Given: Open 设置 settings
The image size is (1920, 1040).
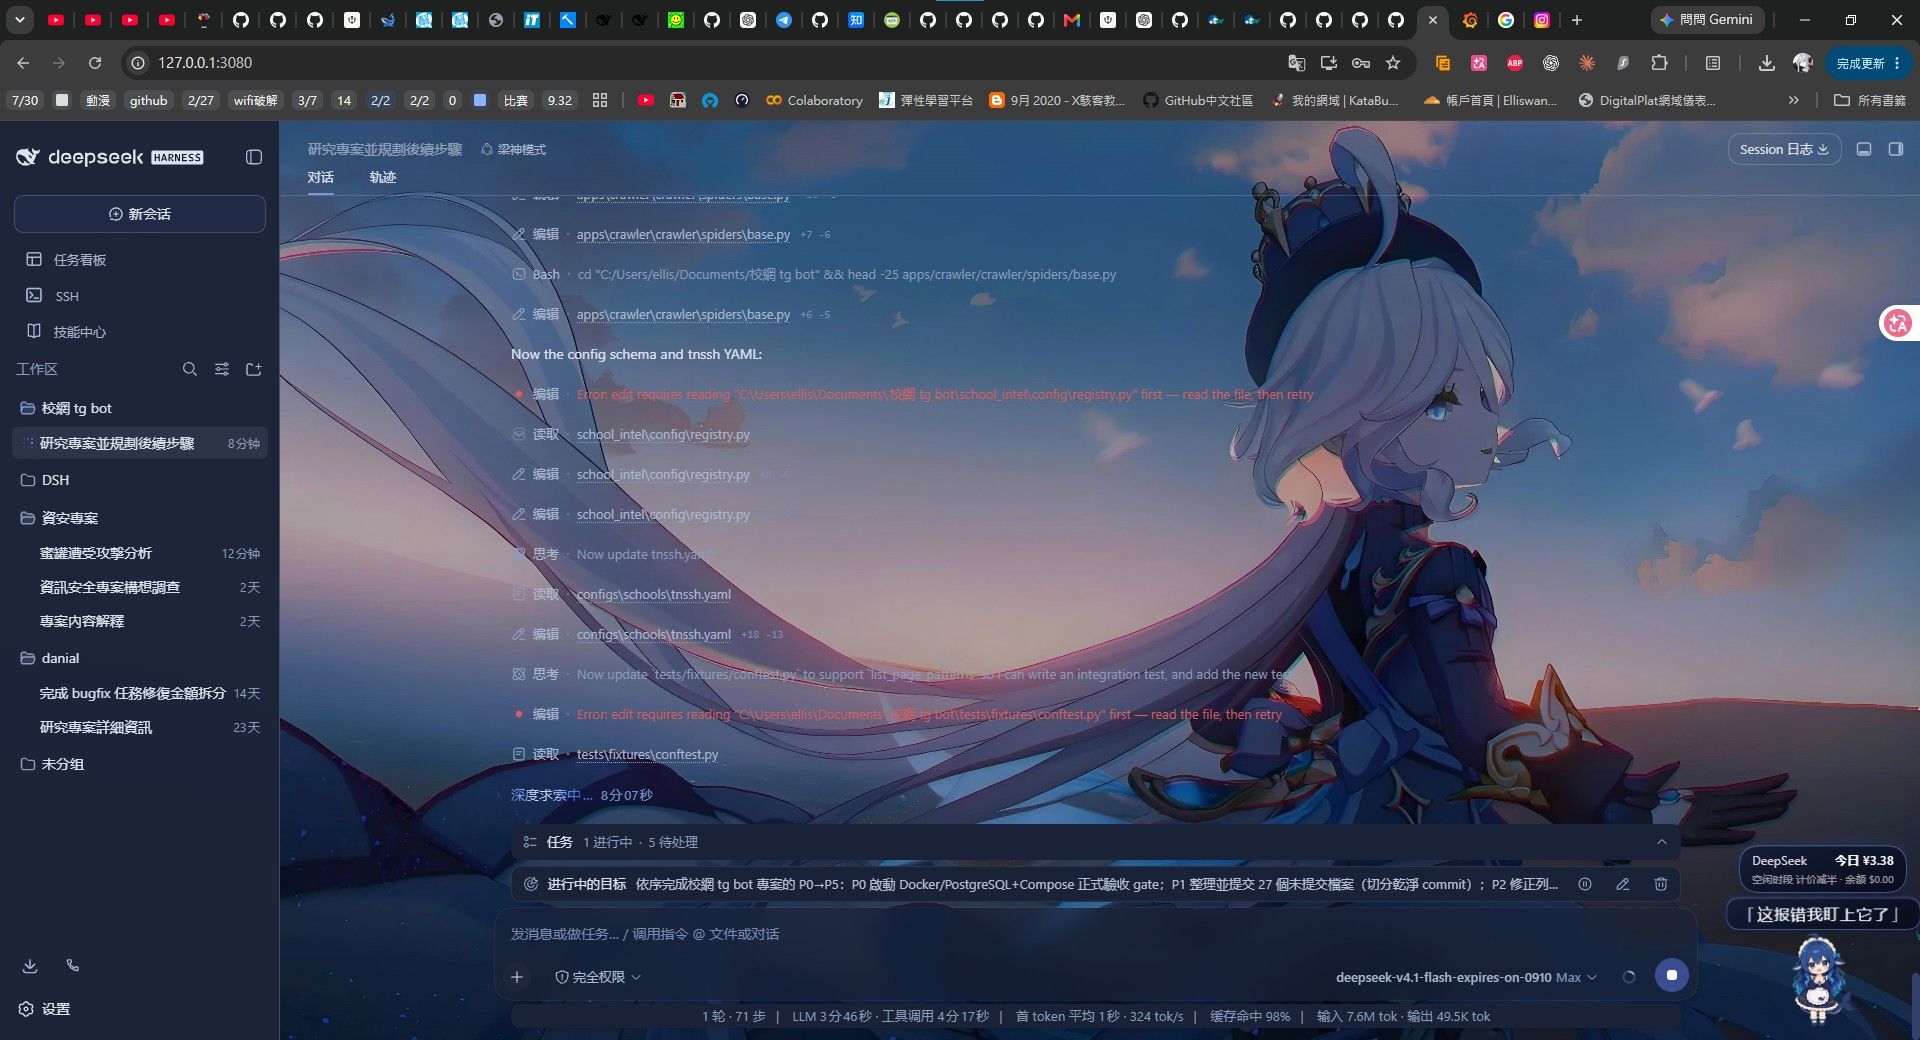Looking at the screenshot, I should pyautogui.click(x=45, y=1009).
